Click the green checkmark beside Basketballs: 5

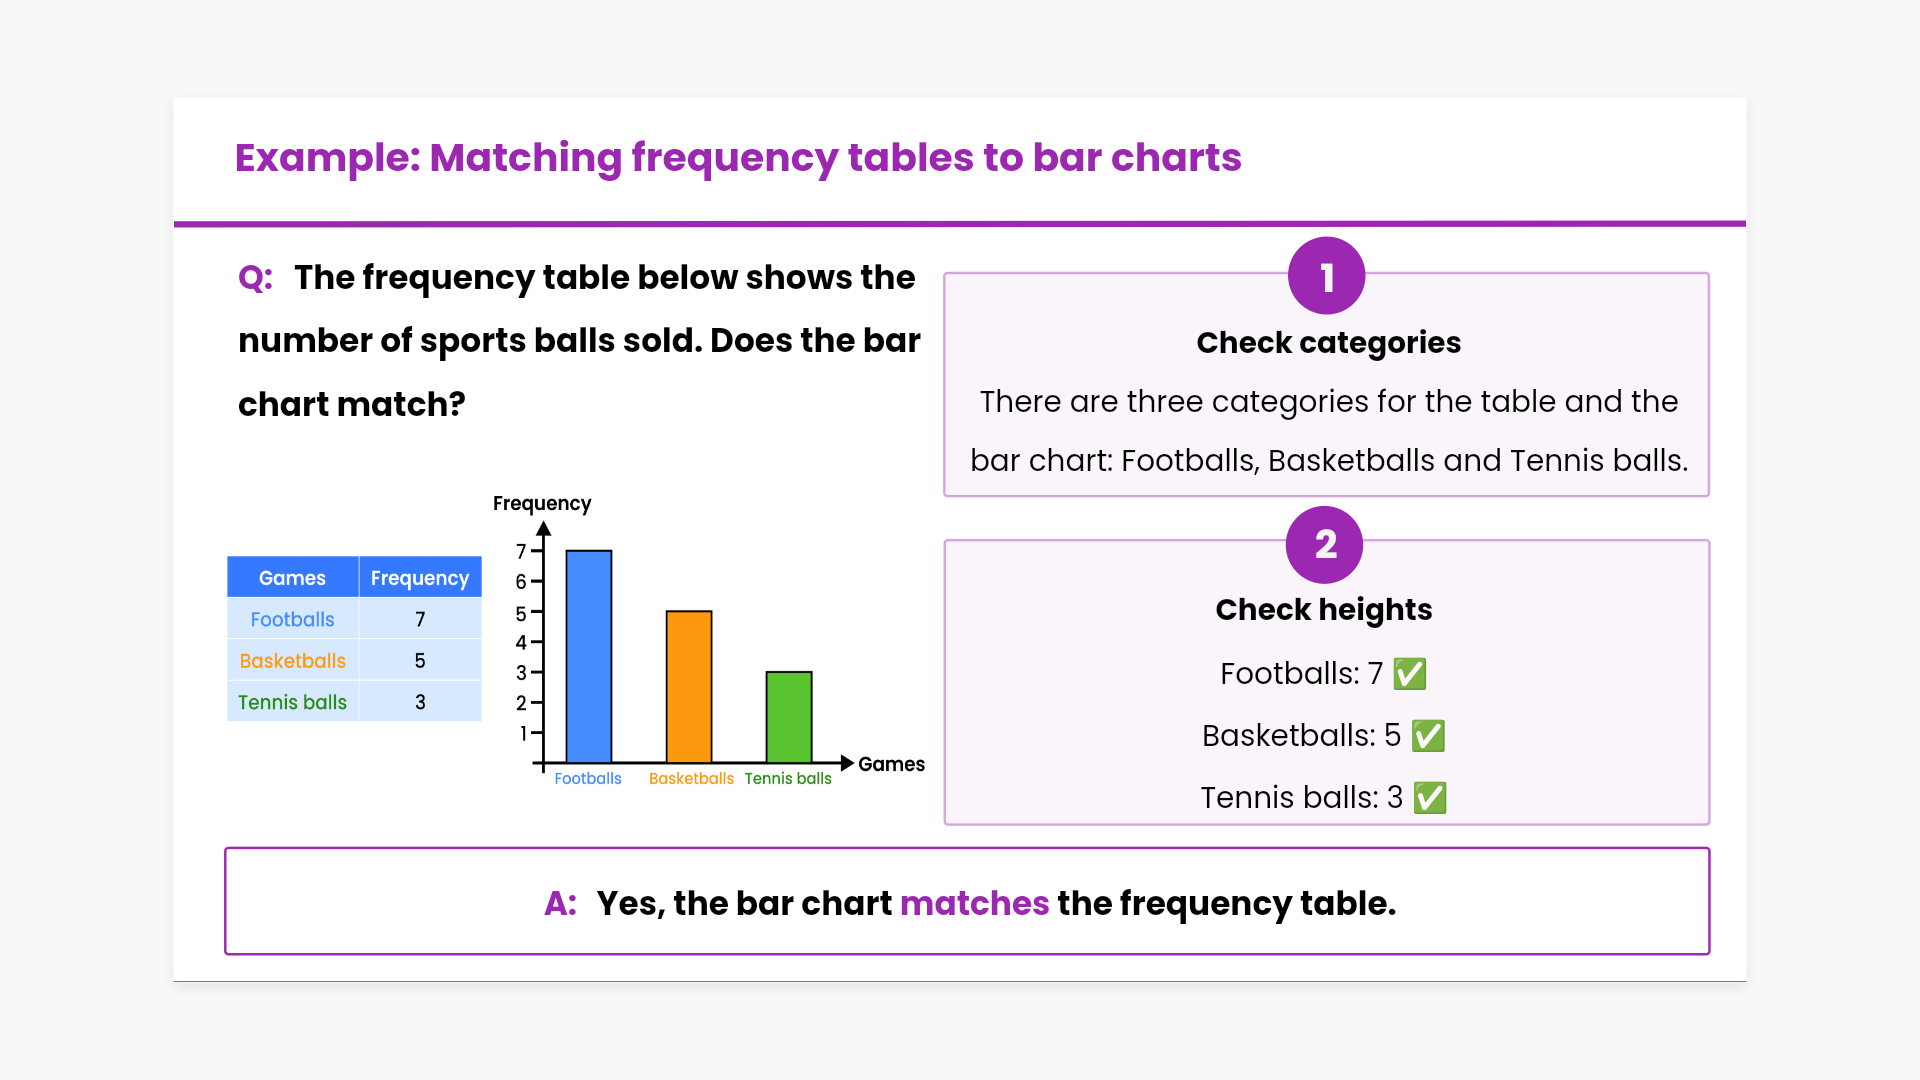pos(1428,736)
